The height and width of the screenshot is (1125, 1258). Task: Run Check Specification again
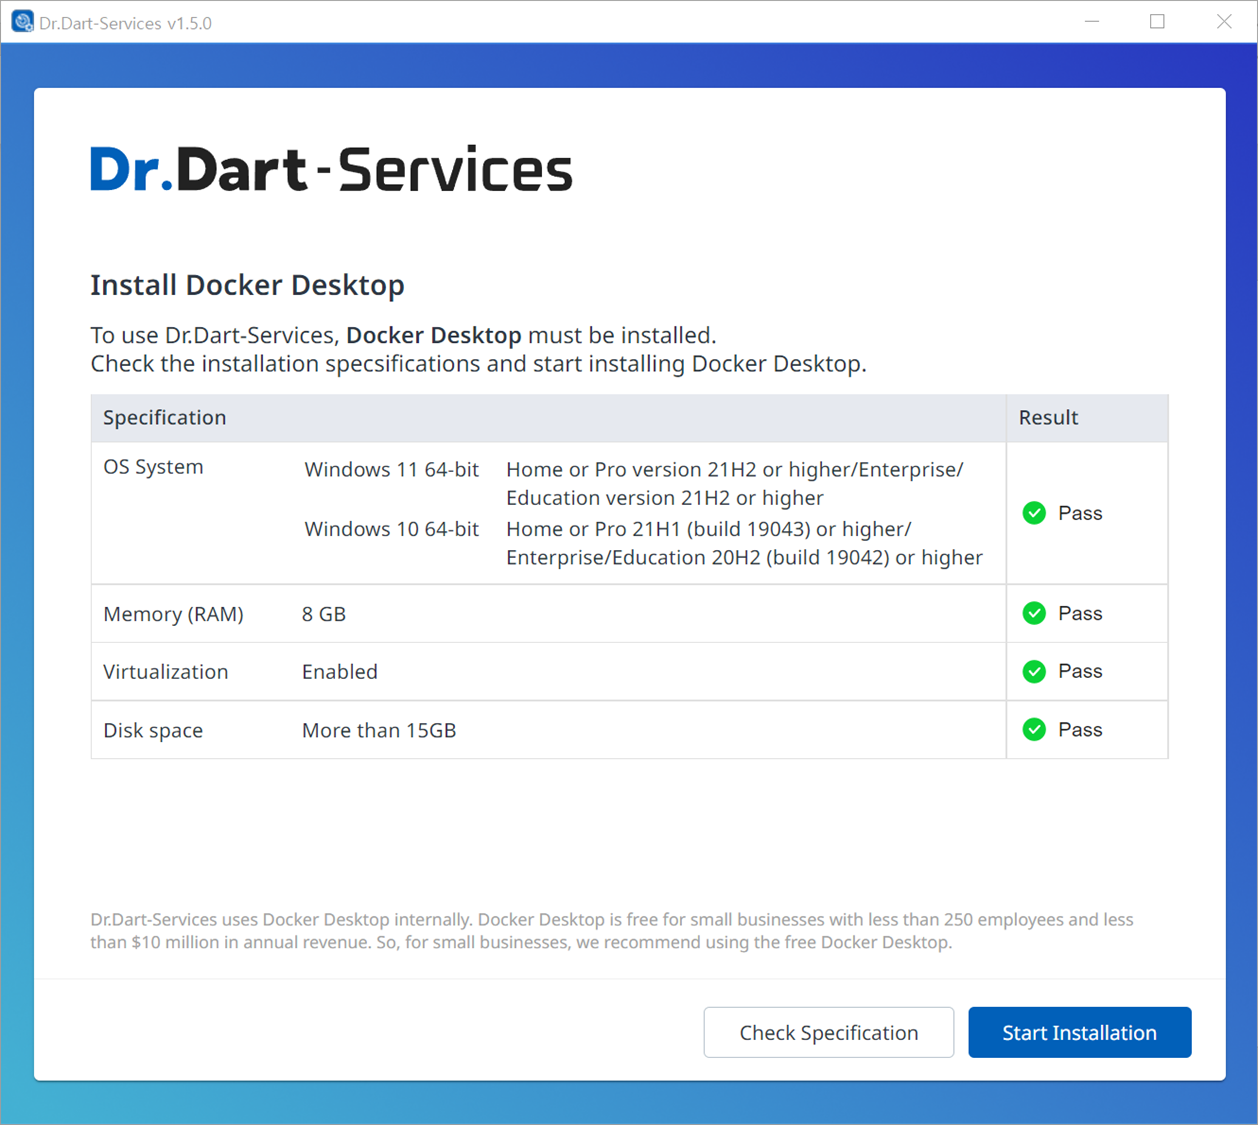tap(828, 1032)
